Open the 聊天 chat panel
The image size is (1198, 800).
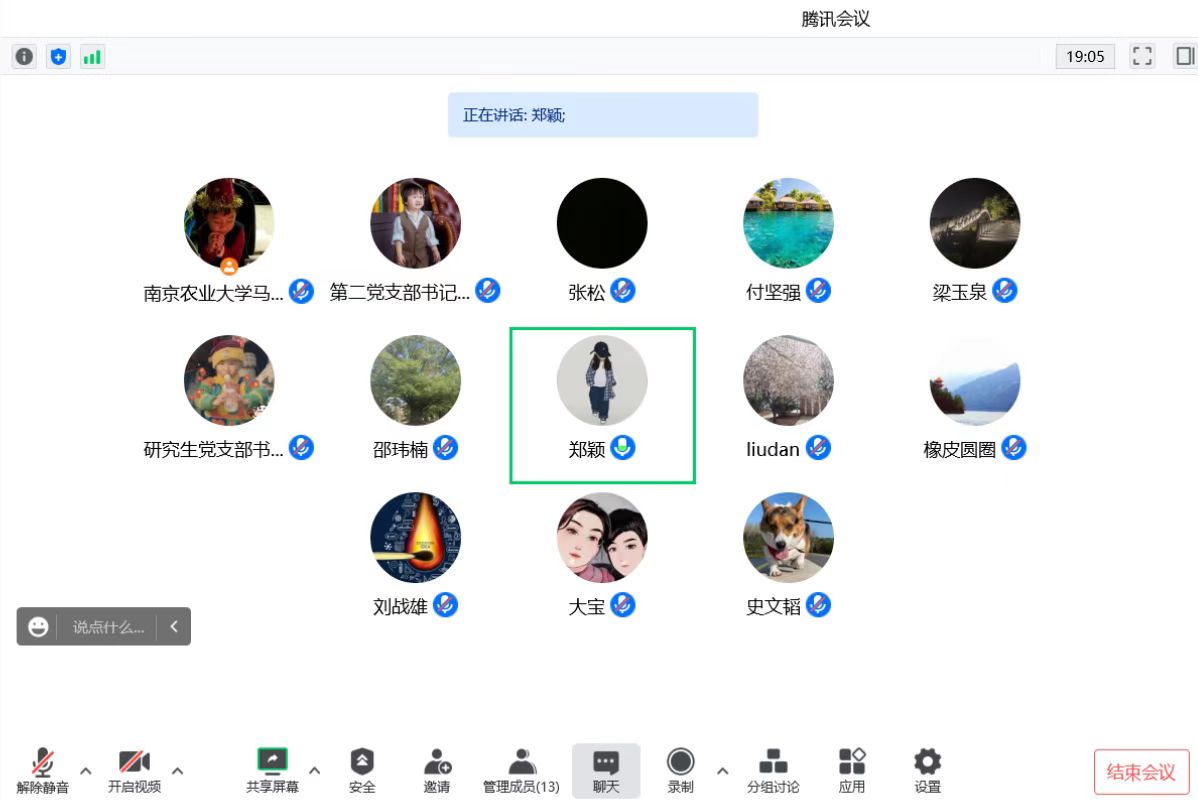tap(606, 770)
